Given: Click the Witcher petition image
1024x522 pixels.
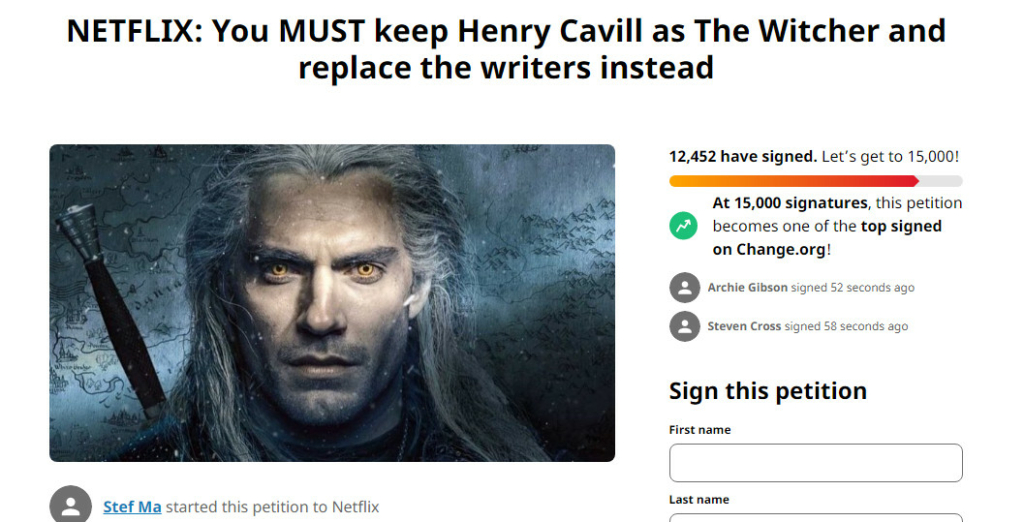Looking at the screenshot, I should 332,302.
